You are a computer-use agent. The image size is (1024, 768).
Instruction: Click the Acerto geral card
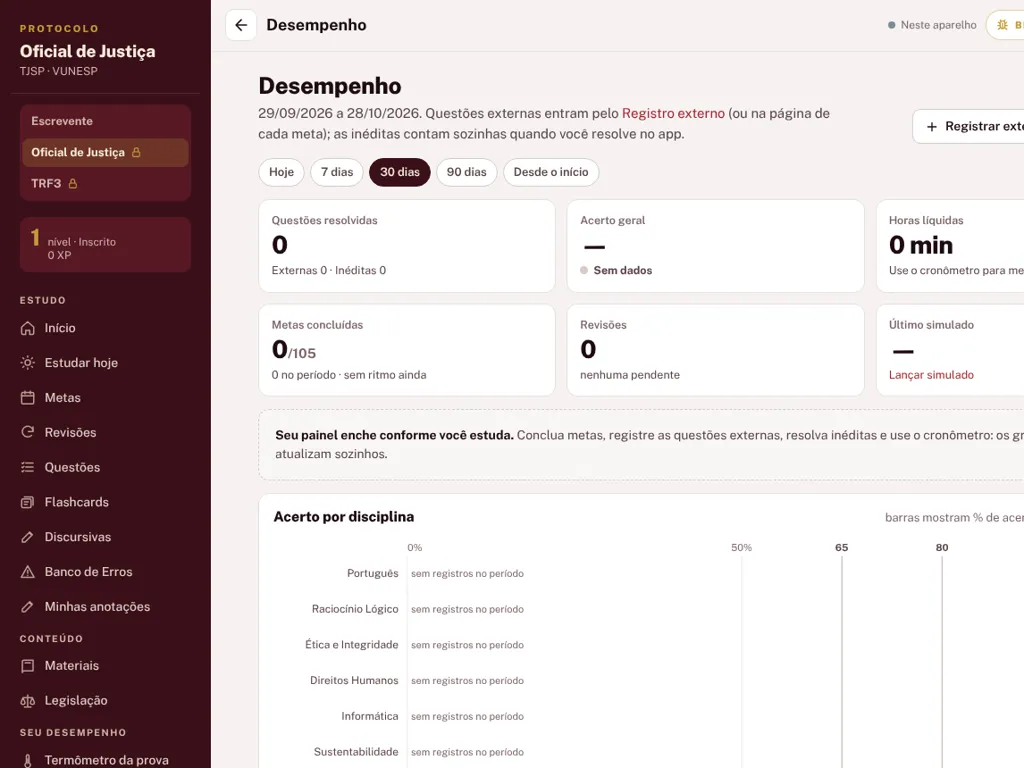click(716, 246)
